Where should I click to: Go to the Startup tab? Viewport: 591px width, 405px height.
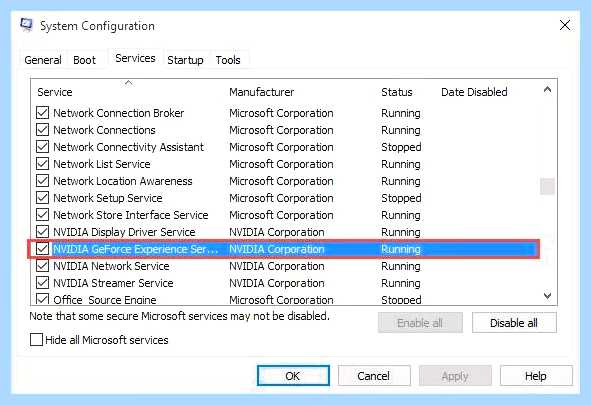tap(185, 60)
